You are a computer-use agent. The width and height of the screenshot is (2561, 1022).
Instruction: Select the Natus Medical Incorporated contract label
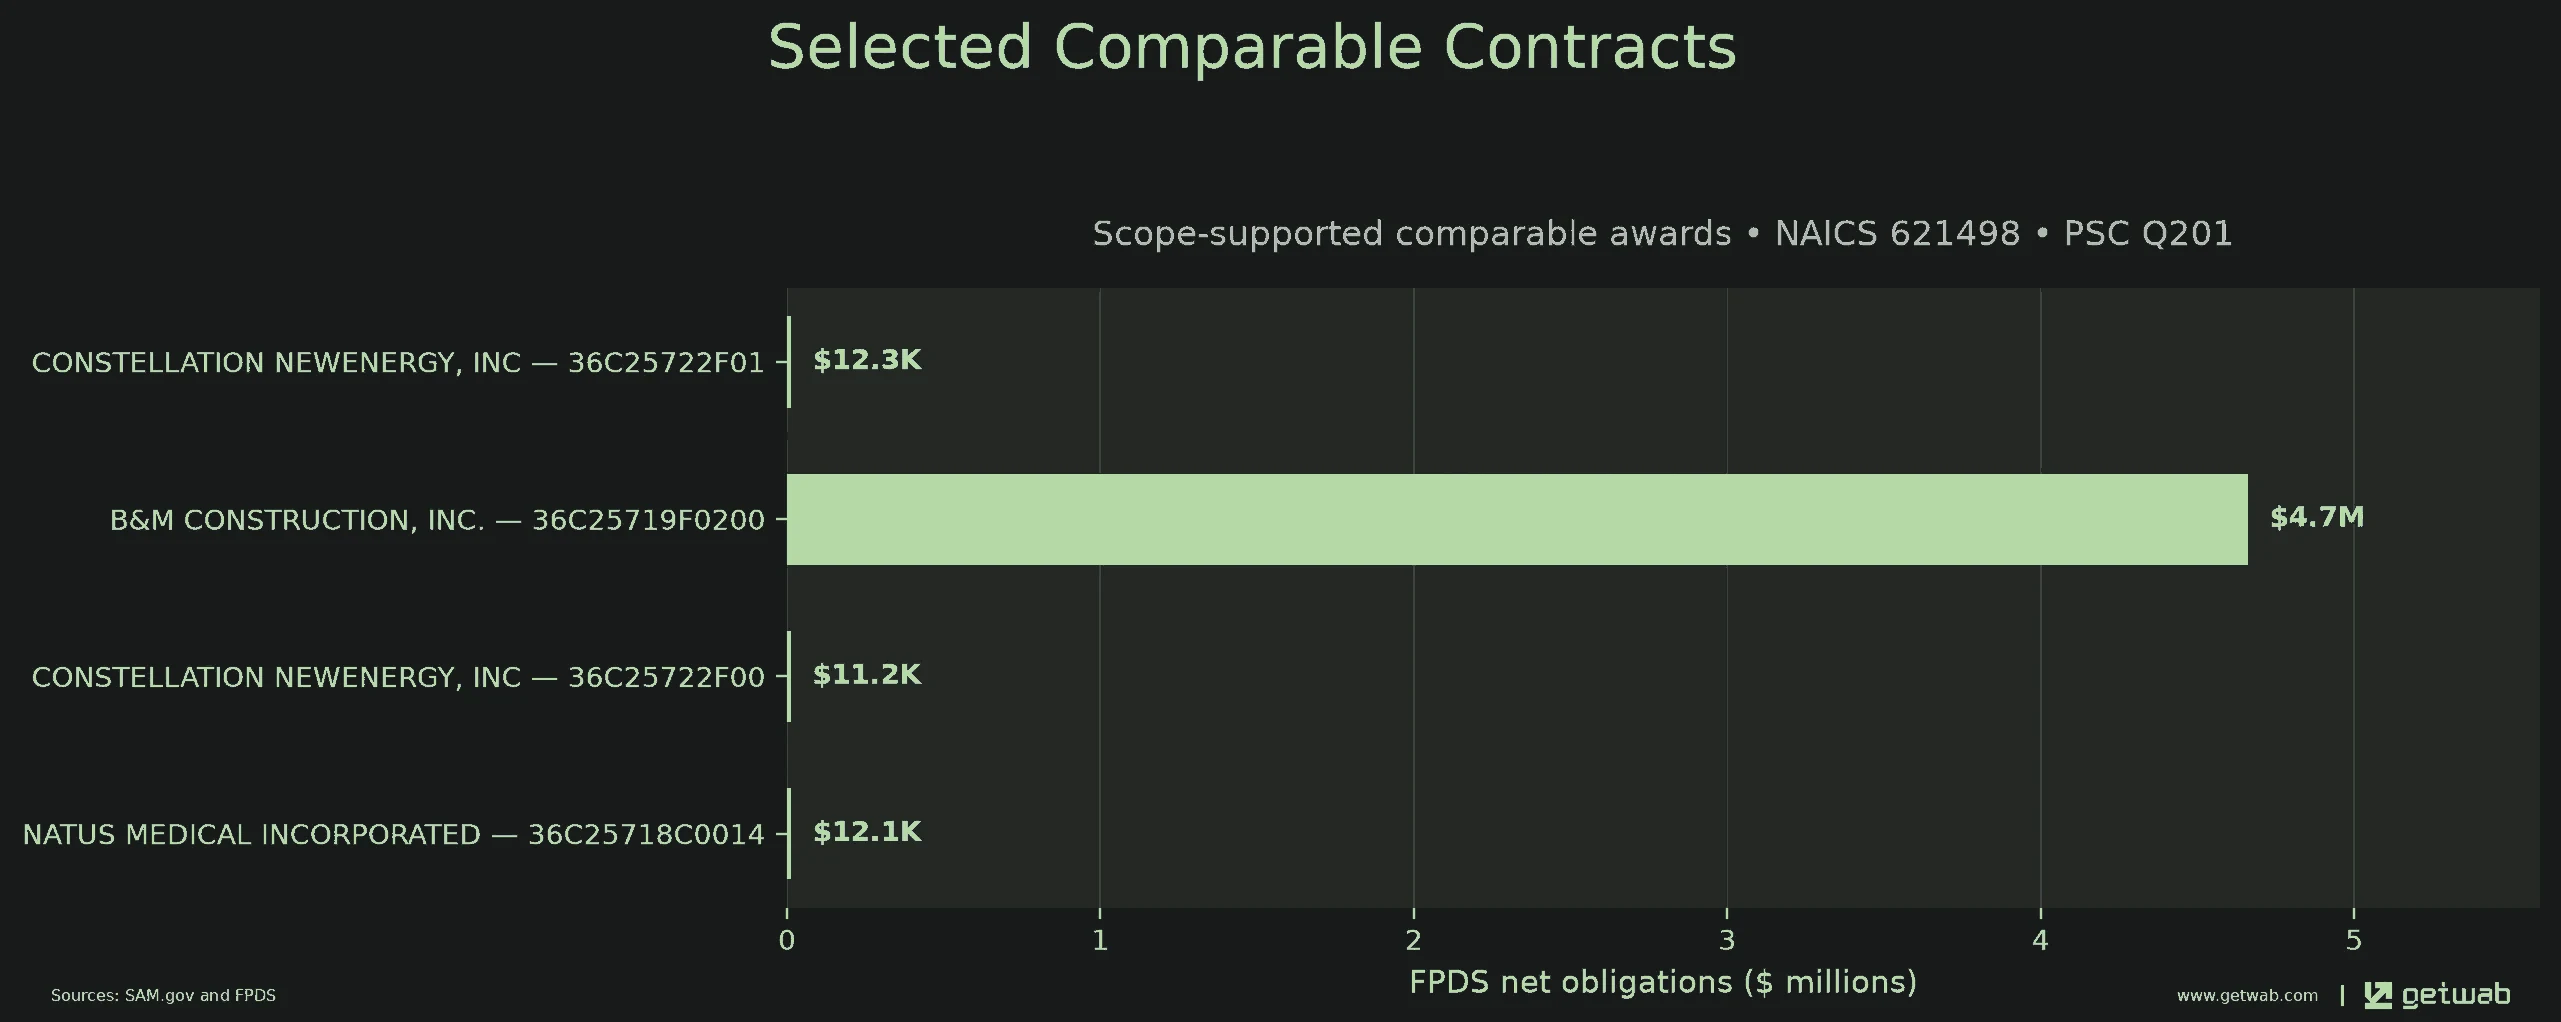pyautogui.click(x=393, y=835)
